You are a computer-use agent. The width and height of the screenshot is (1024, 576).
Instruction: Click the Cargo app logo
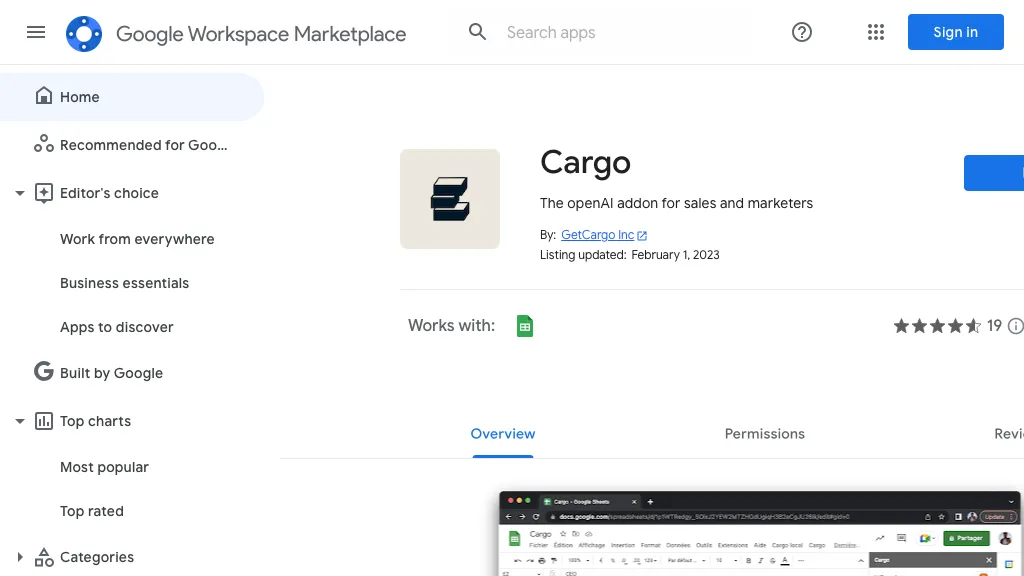click(450, 199)
